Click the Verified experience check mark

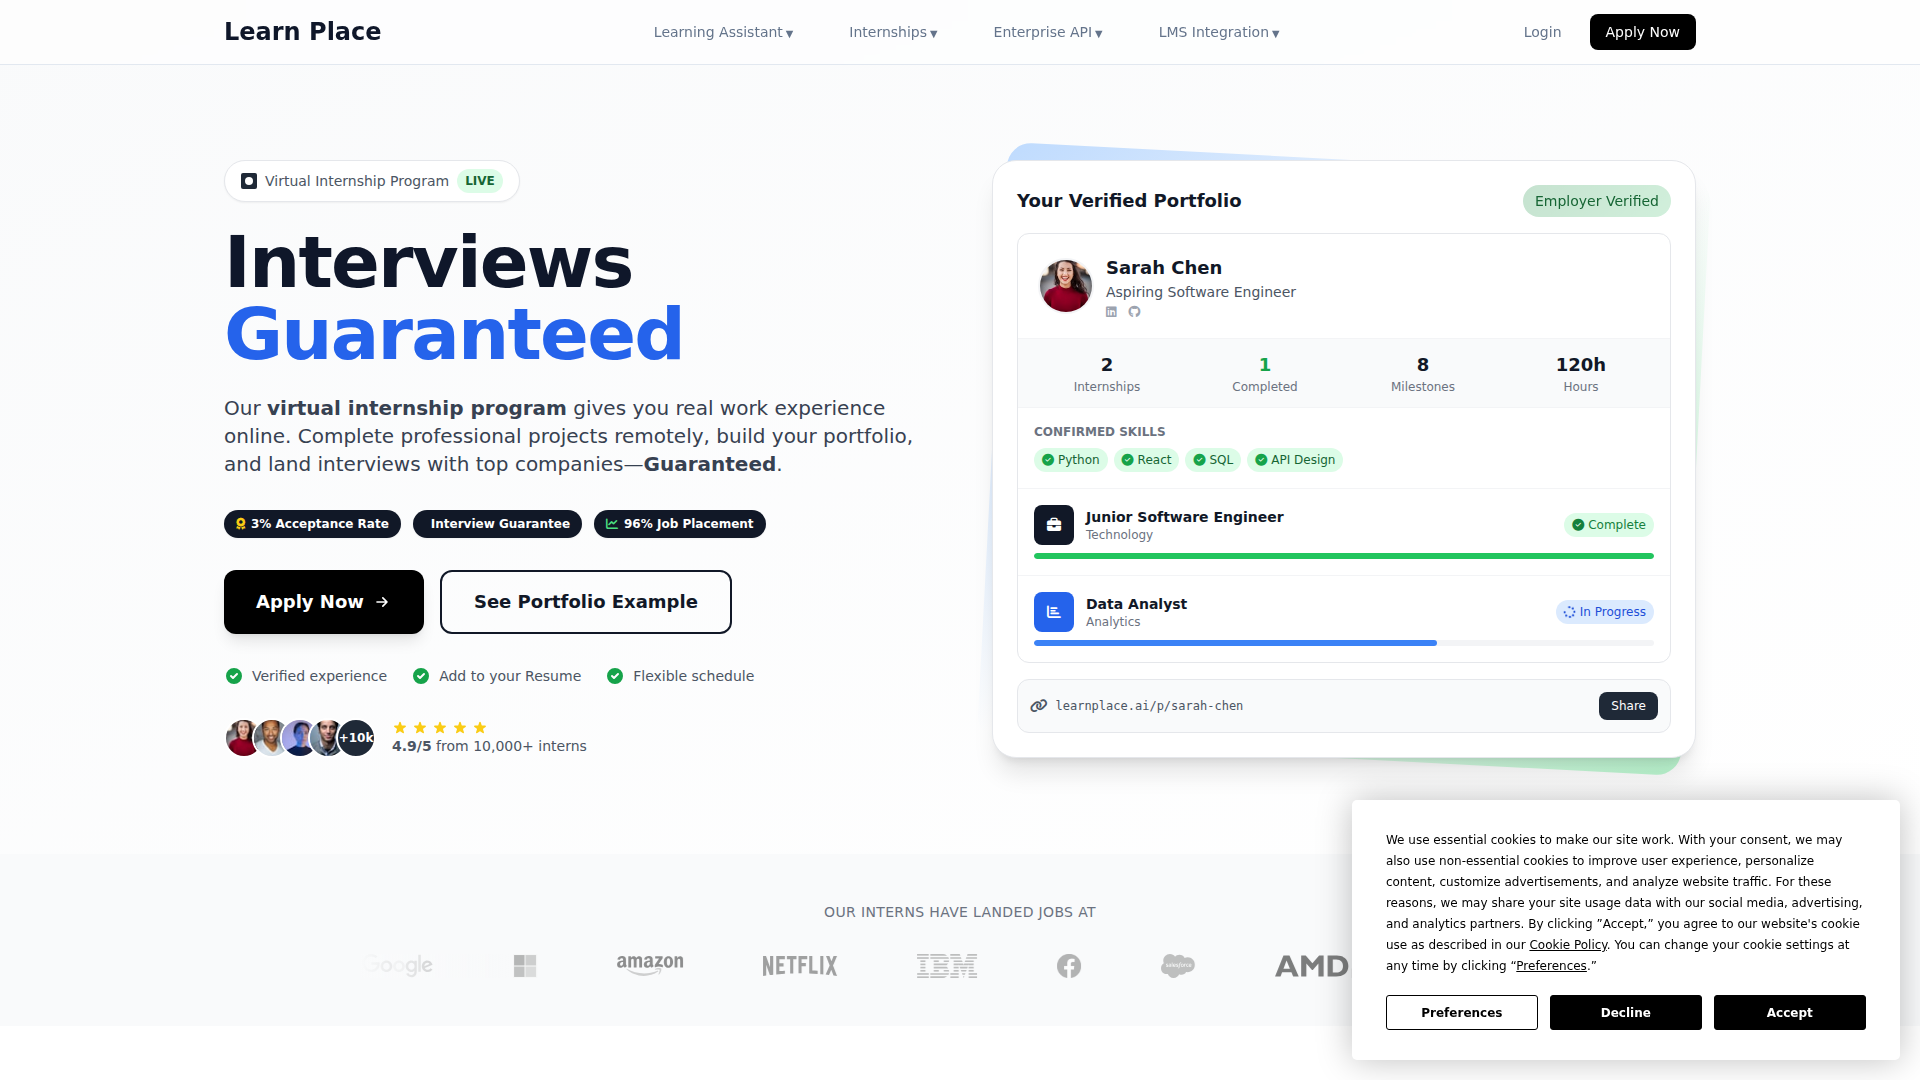coord(234,676)
